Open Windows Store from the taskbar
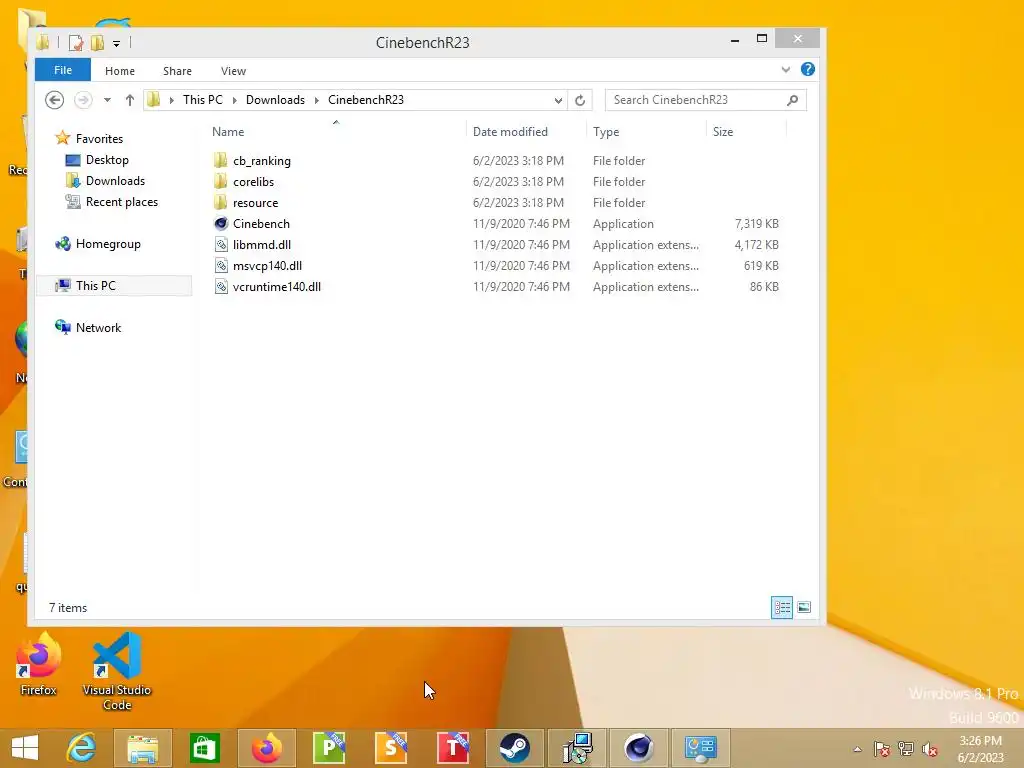The image size is (1024, 768). (204, 748)
